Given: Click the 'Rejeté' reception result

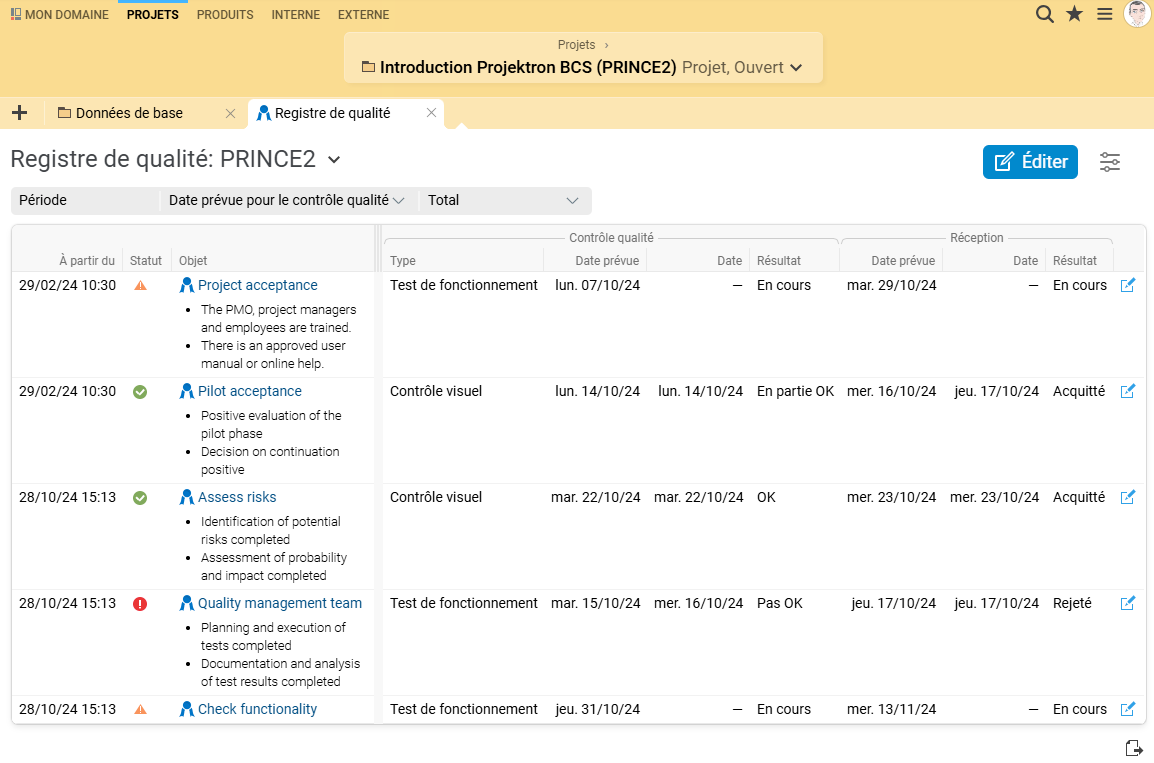Looking at the screenshot, I should (x=1072, y=603).
